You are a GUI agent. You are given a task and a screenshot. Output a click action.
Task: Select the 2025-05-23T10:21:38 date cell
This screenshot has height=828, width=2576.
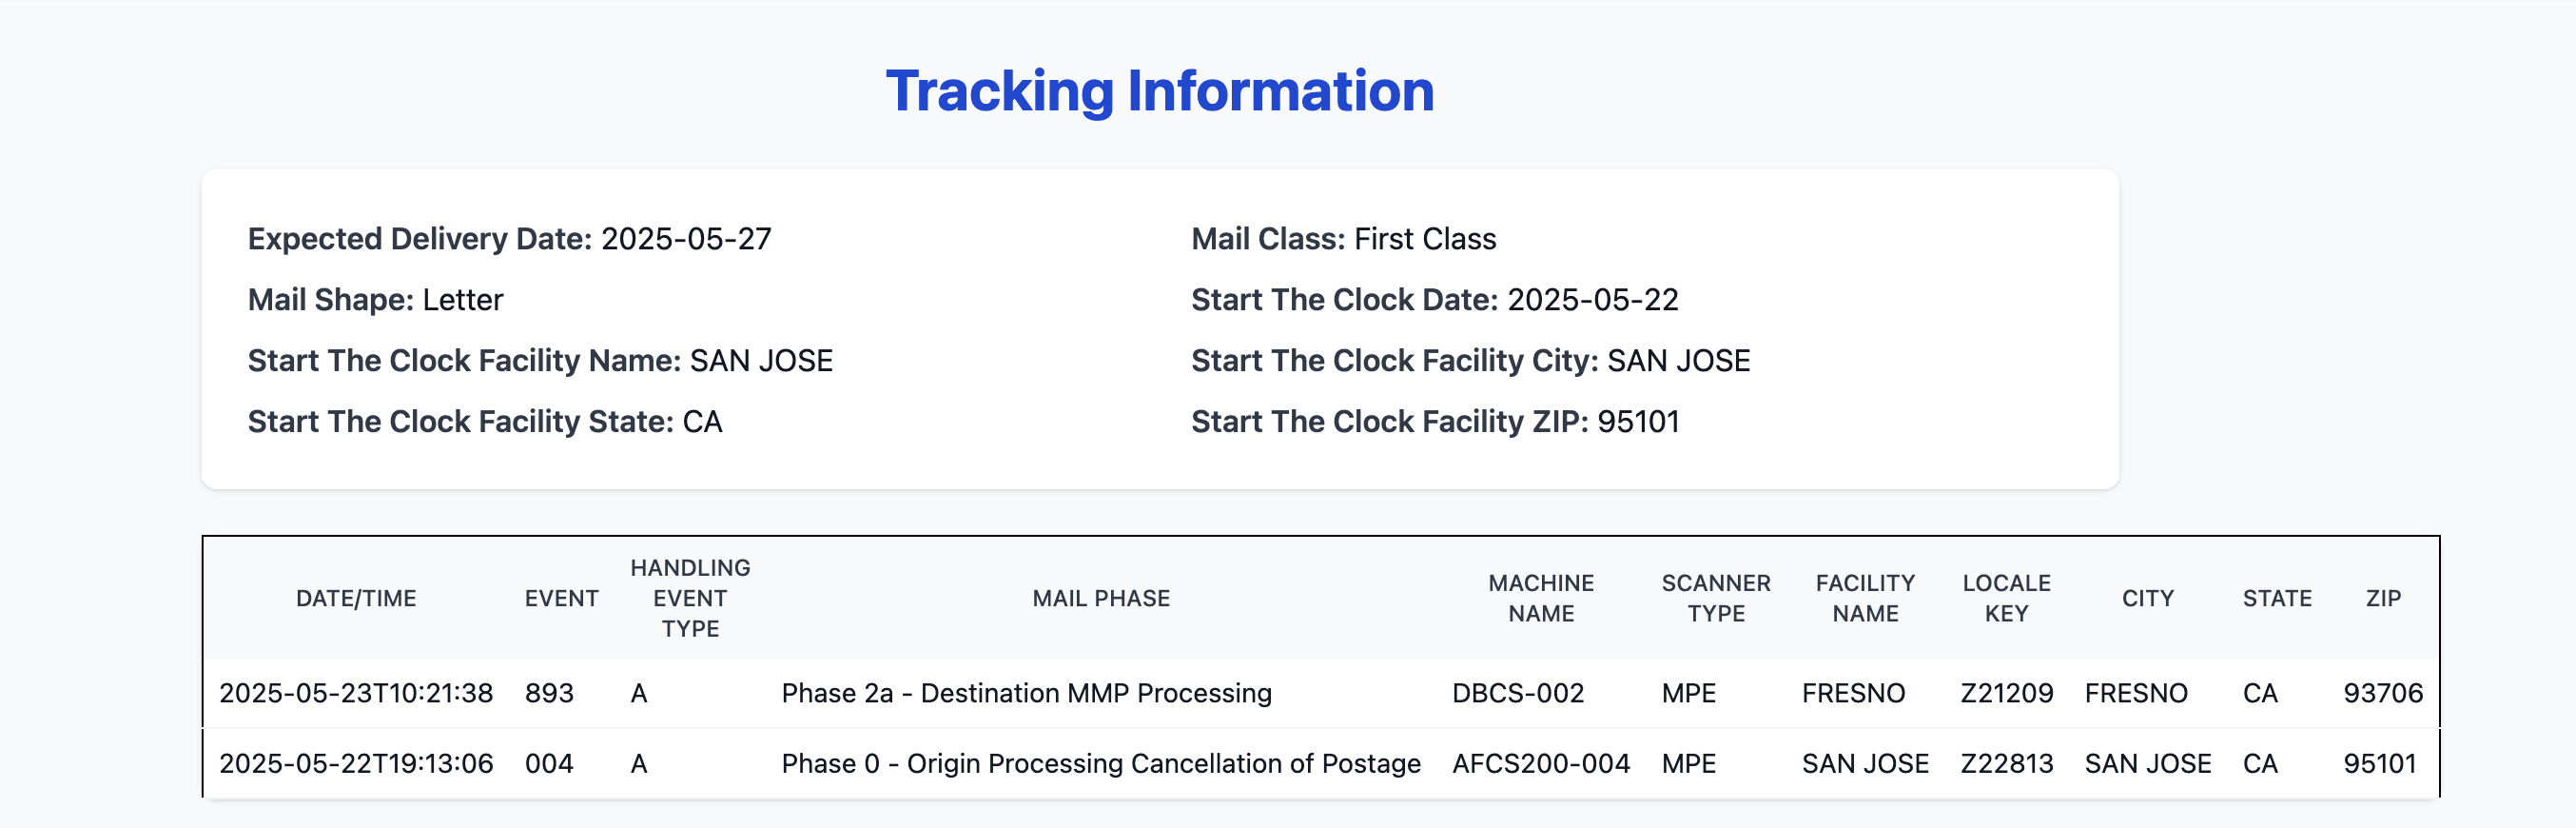coord(356,693)
